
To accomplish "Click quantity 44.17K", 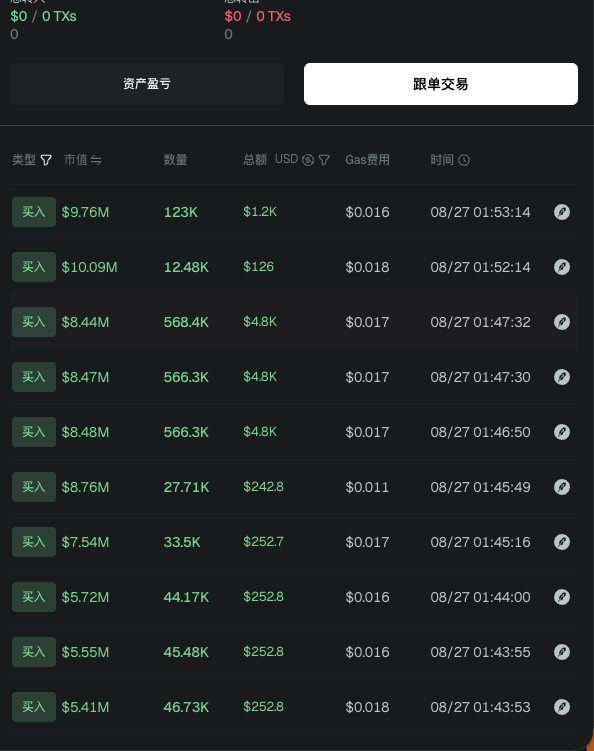I will (186, 597).
